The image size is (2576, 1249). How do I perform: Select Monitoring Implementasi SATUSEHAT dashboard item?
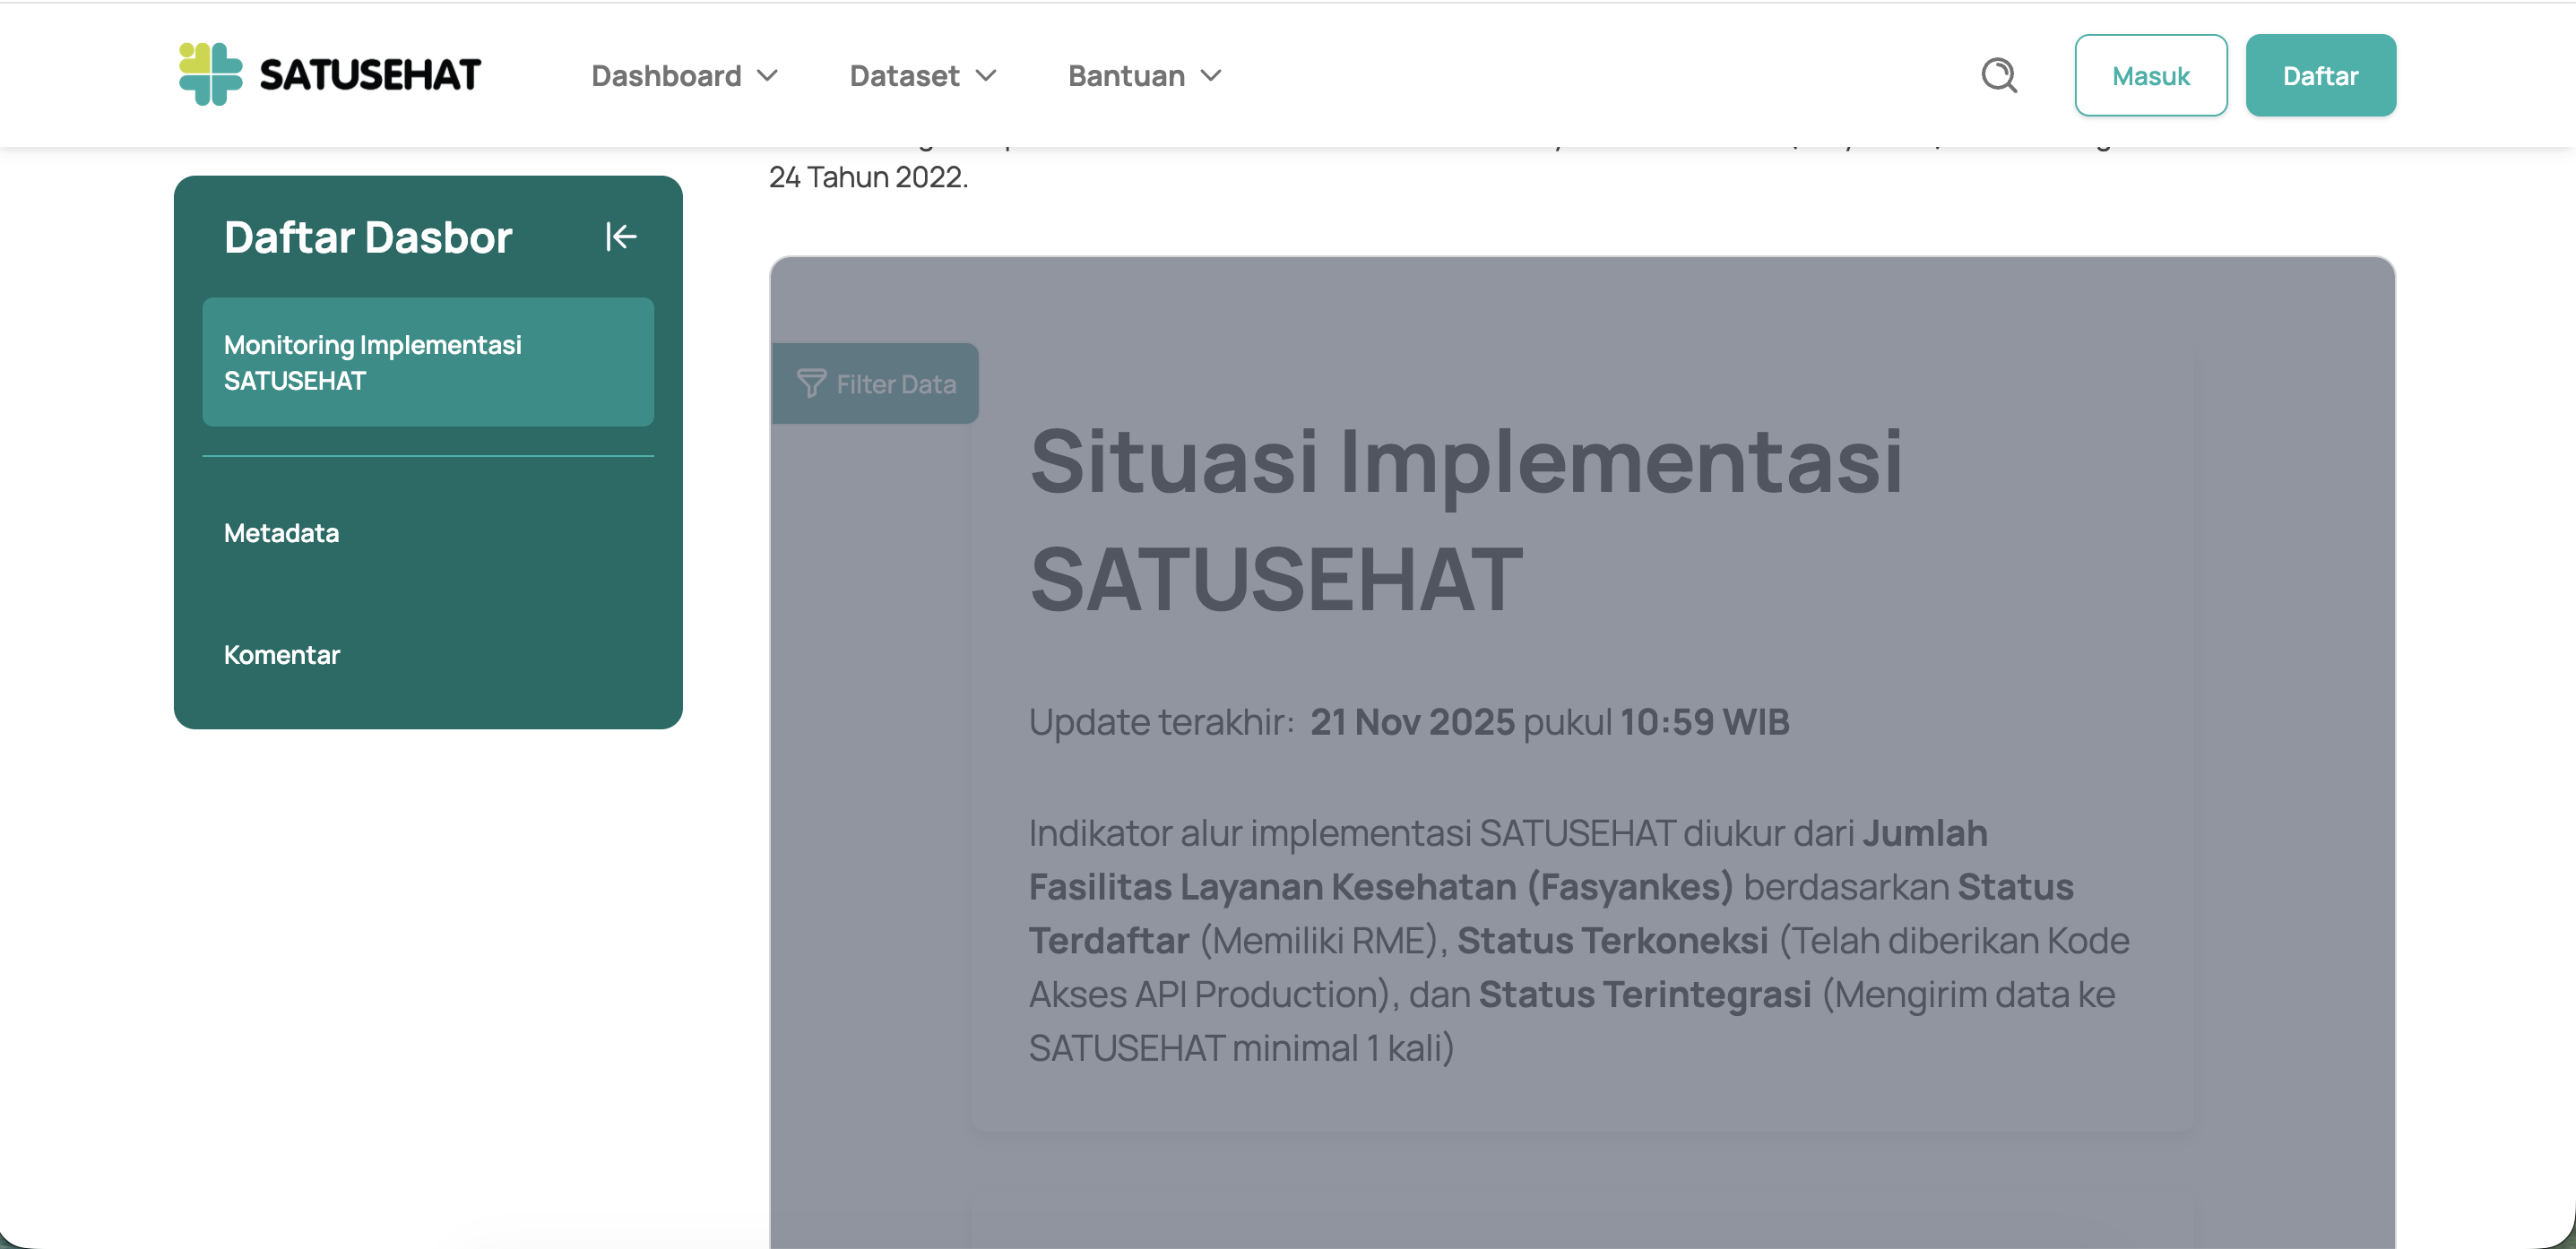[x=428, y=362]
